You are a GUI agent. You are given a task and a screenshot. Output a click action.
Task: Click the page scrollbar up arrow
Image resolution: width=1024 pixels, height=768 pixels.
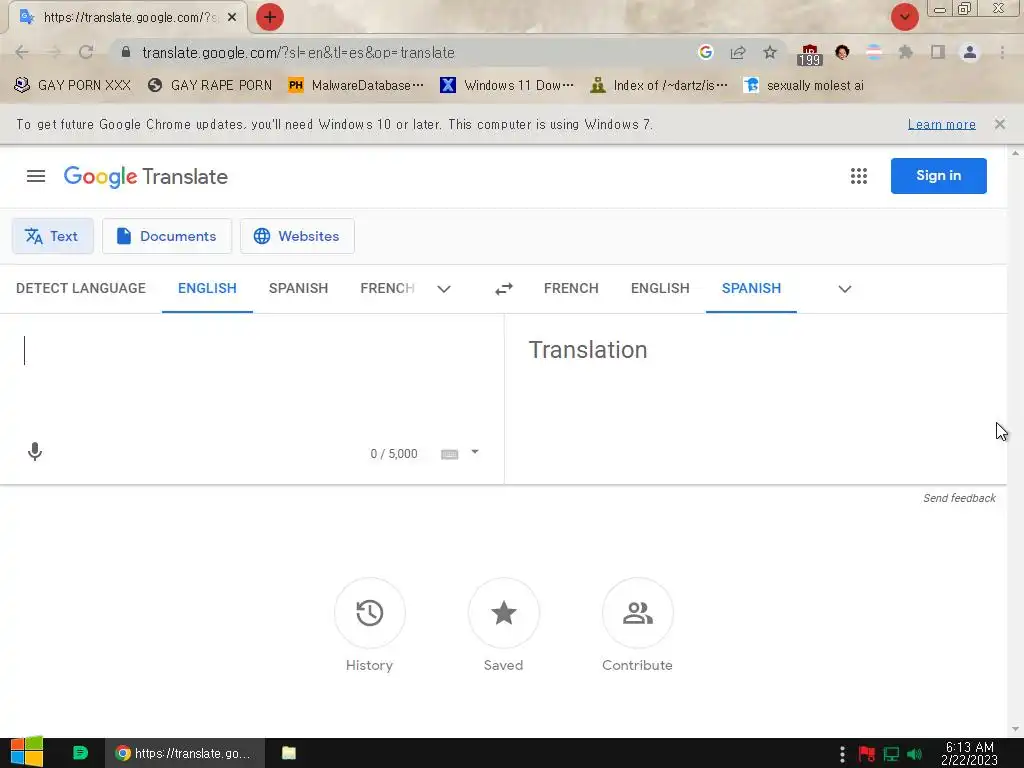pyautogui.click(x=1015, y=153)
